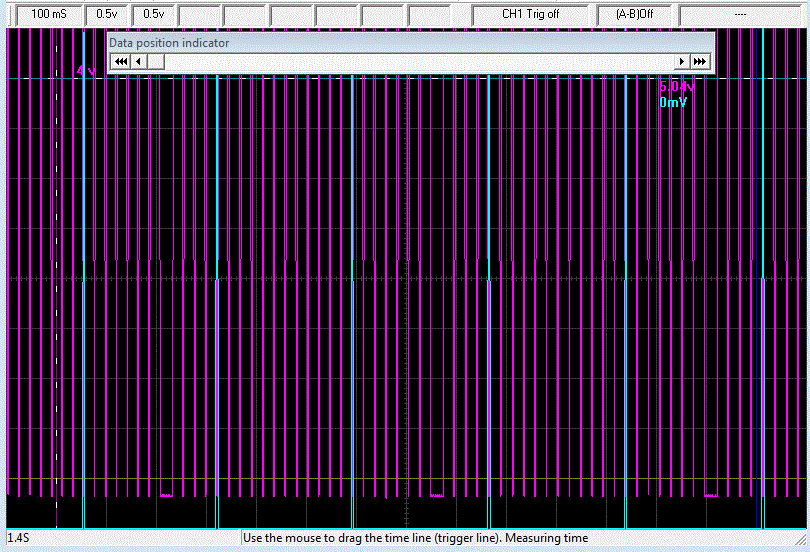The width and height of the screenshot is (810, 552).
Task: Click the magenta 4v axis label
Action: click(x=86, y=72)
